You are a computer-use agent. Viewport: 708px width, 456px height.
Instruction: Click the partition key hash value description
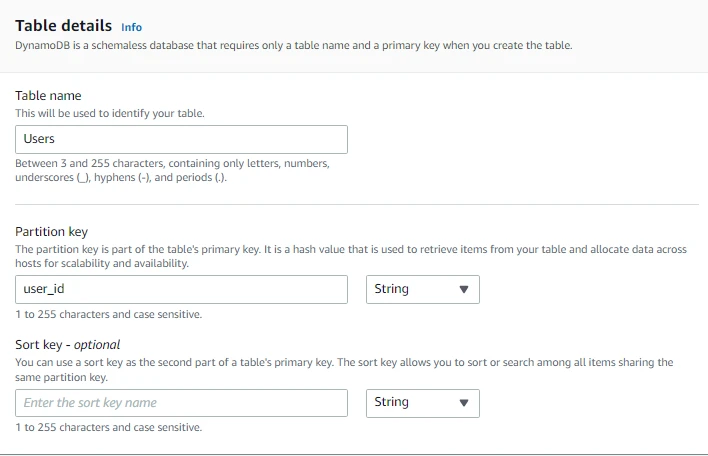[x=350, y=256]
